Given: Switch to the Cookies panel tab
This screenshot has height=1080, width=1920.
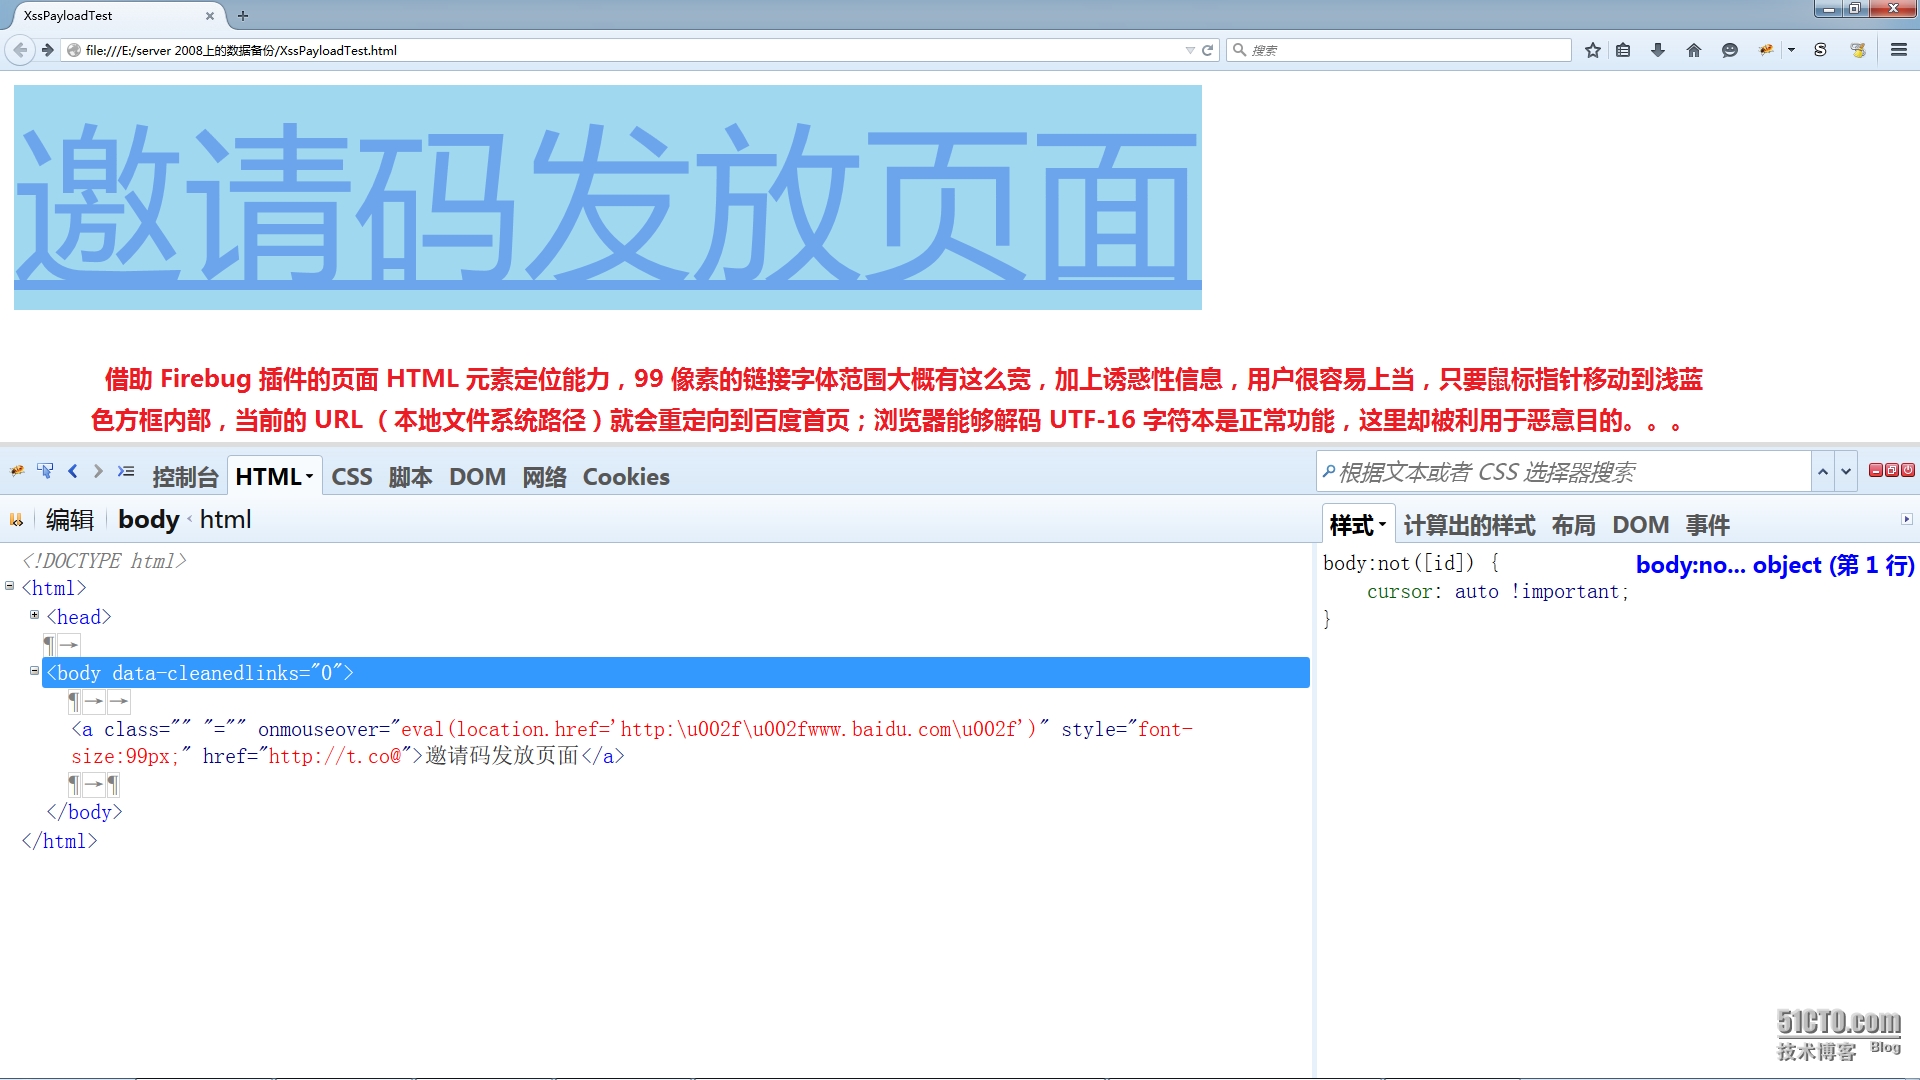Looking at the screenshot, I should (x=626, y=477).
